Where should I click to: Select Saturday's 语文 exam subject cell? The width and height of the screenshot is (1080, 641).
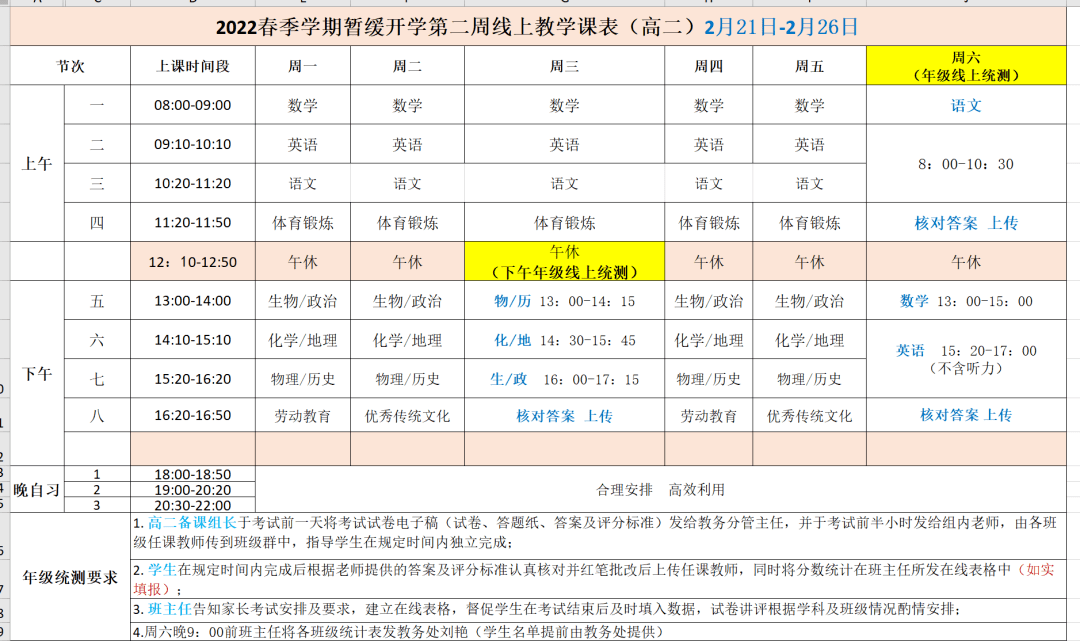[964, 104]
